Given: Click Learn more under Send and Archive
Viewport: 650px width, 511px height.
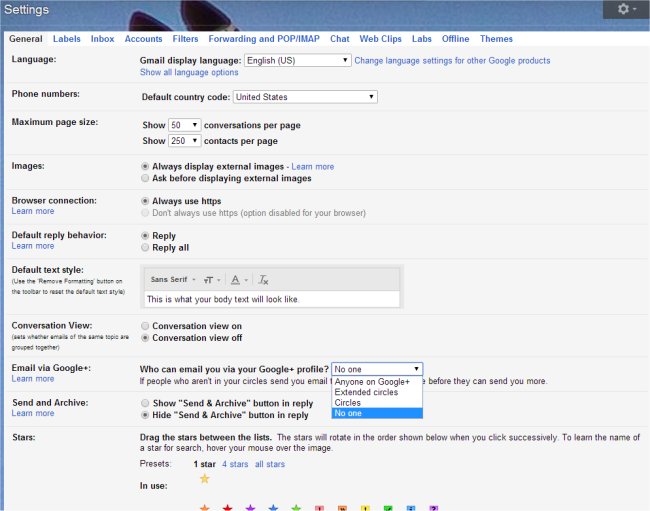Looking at the screenshot, I should [x=33, y=413].
